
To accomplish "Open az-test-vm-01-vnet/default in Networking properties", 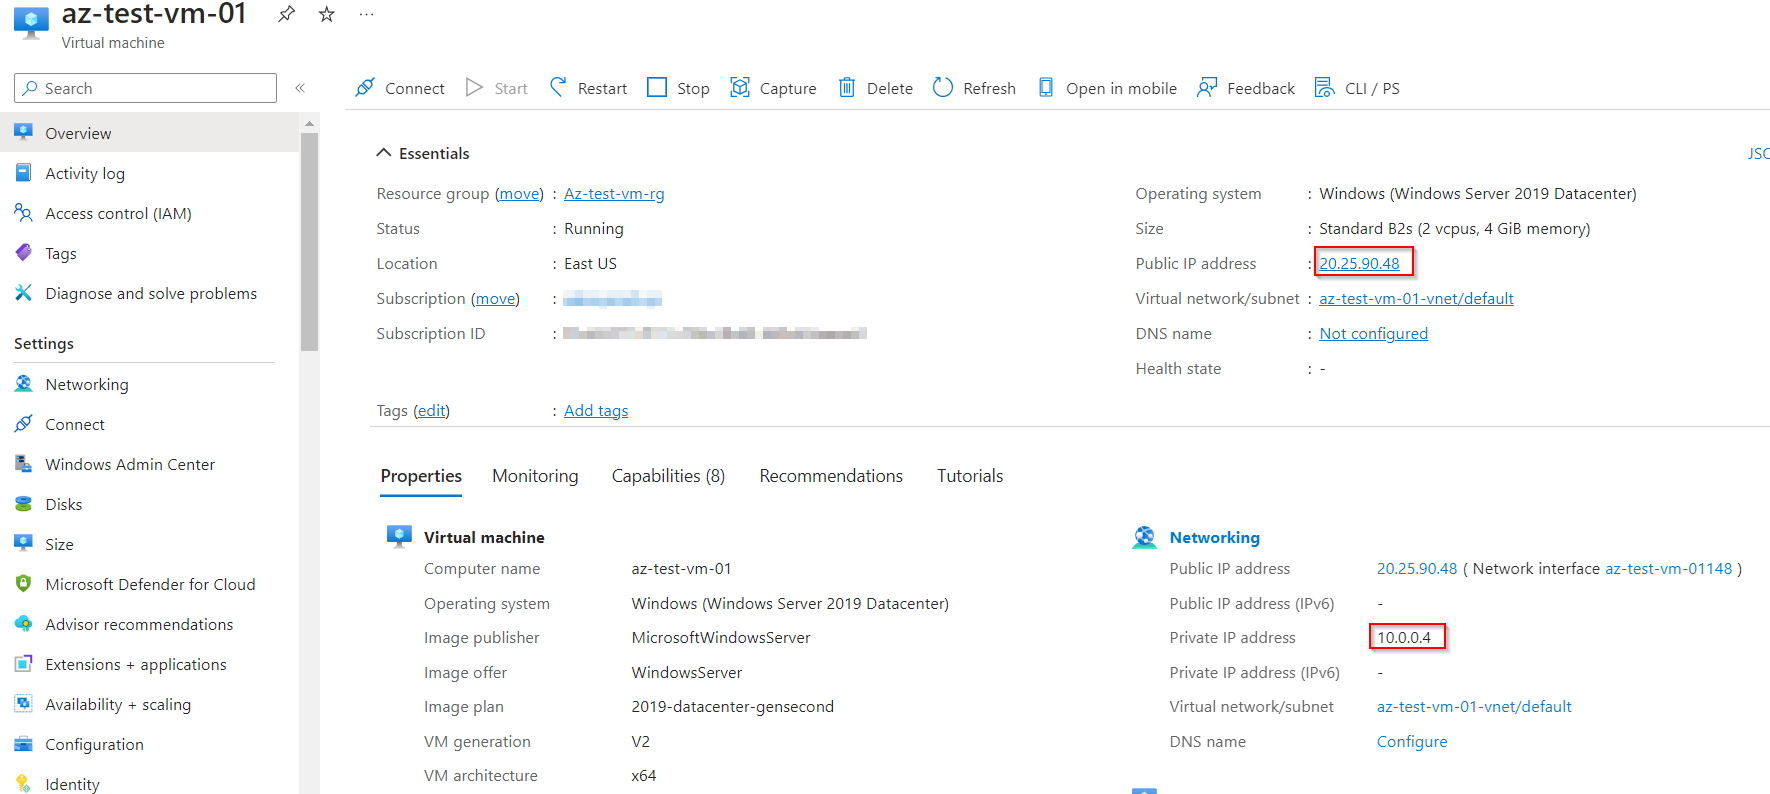I will pos(1474,707).
